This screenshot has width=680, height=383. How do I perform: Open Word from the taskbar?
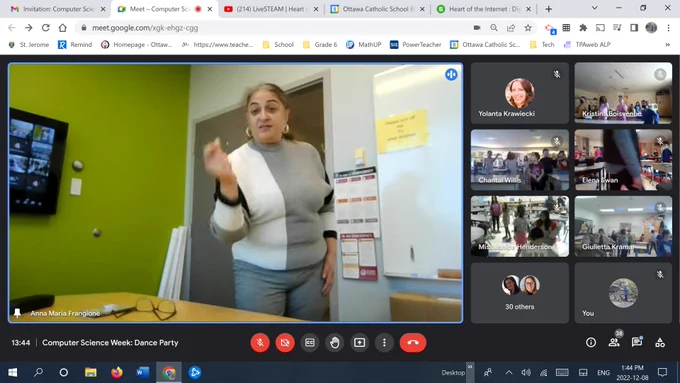click(x=143, y=373)
